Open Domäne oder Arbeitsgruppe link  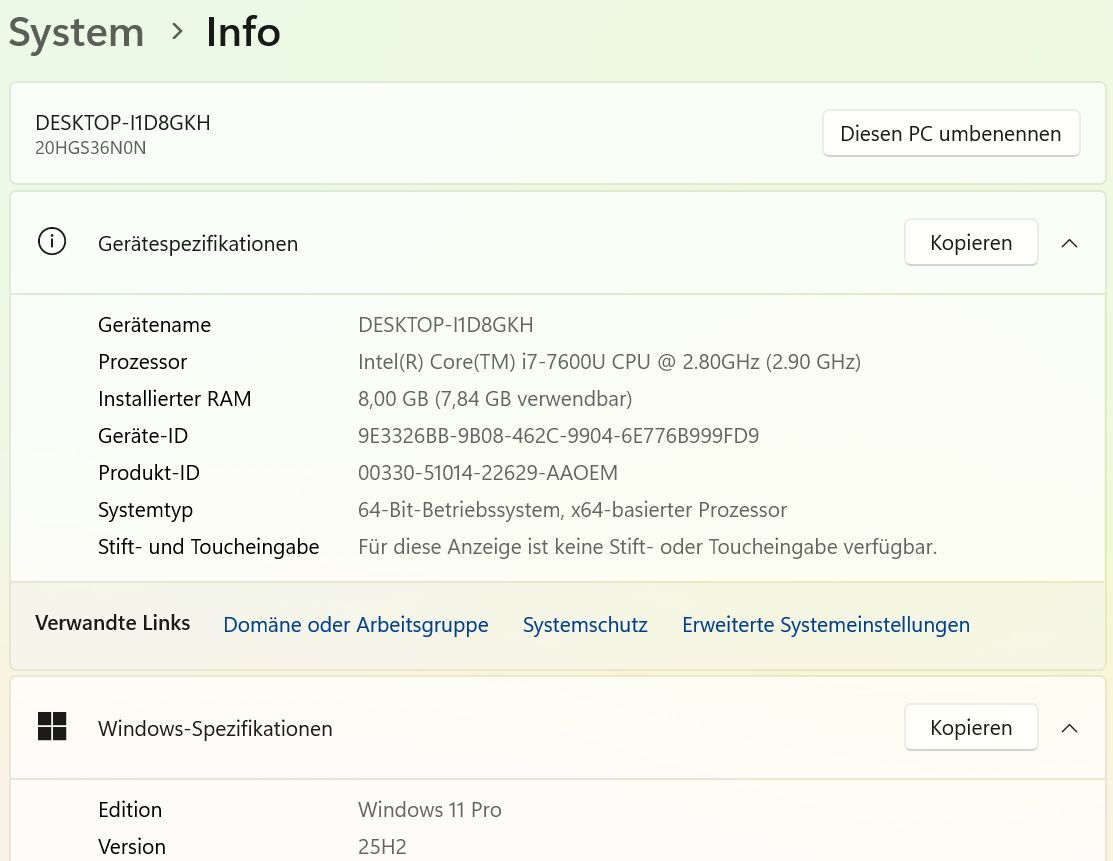pyautogui.click(x=355, y=625)
